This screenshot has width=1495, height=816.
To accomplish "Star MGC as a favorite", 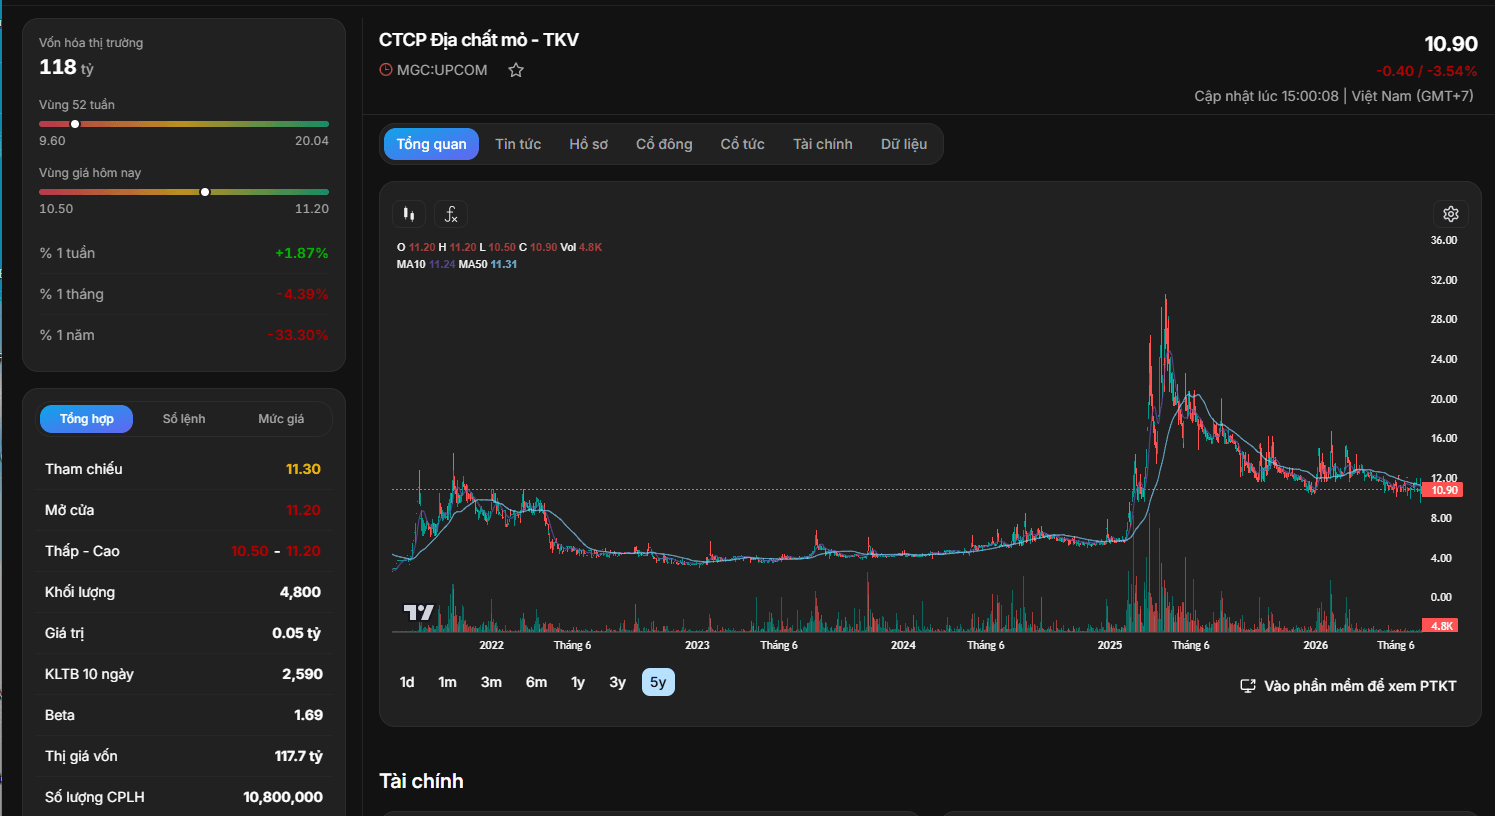I will (516, 70).
